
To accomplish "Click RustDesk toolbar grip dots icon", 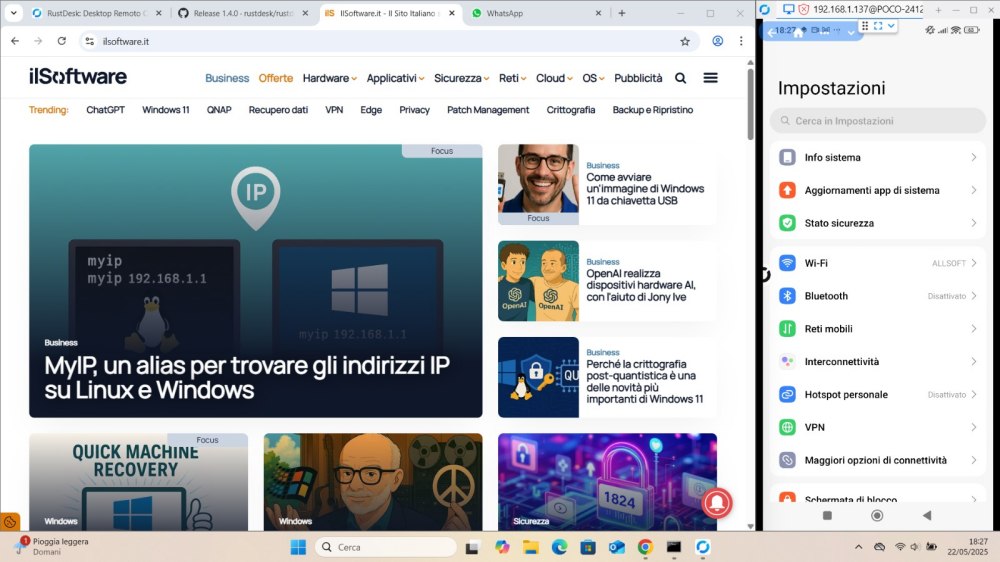I will click(865, 26).
